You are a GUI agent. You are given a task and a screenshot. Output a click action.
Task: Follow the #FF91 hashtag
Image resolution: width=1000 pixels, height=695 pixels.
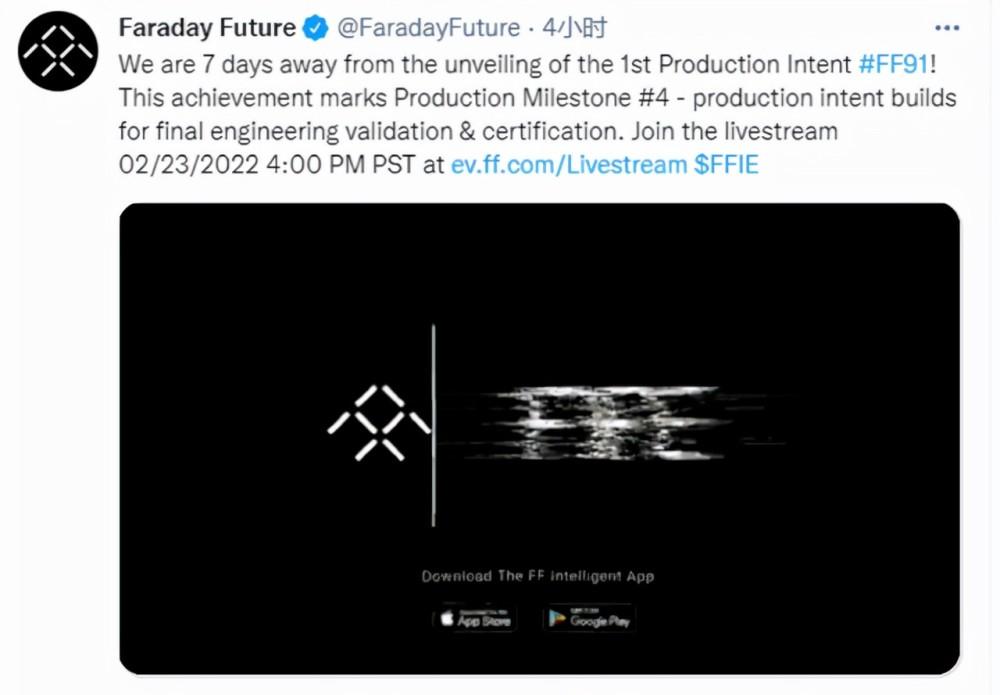(893, 64)
